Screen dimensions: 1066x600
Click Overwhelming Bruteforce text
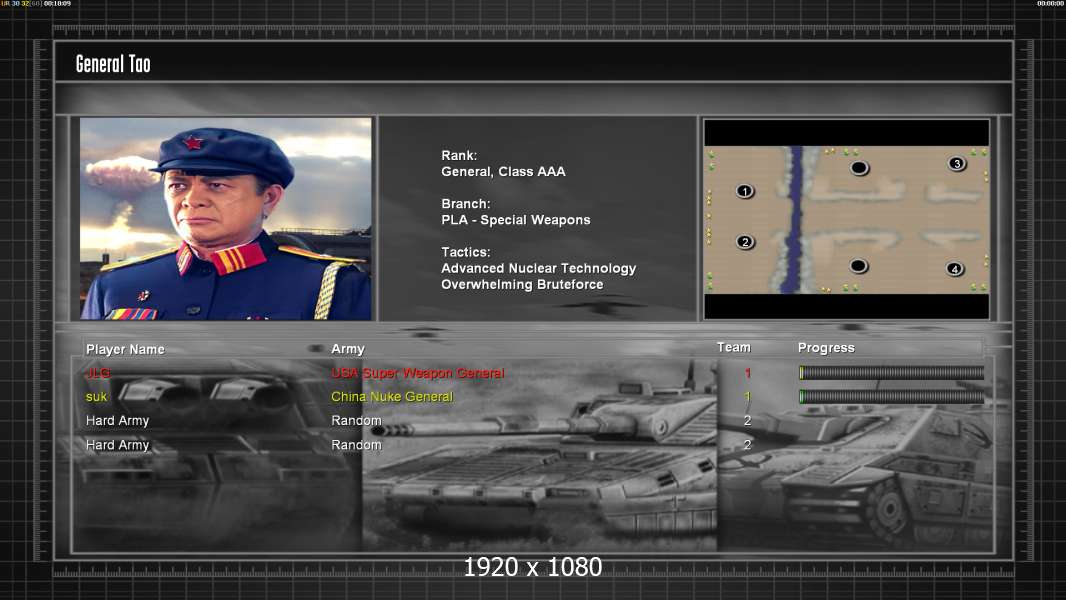[x=522, y=285]
